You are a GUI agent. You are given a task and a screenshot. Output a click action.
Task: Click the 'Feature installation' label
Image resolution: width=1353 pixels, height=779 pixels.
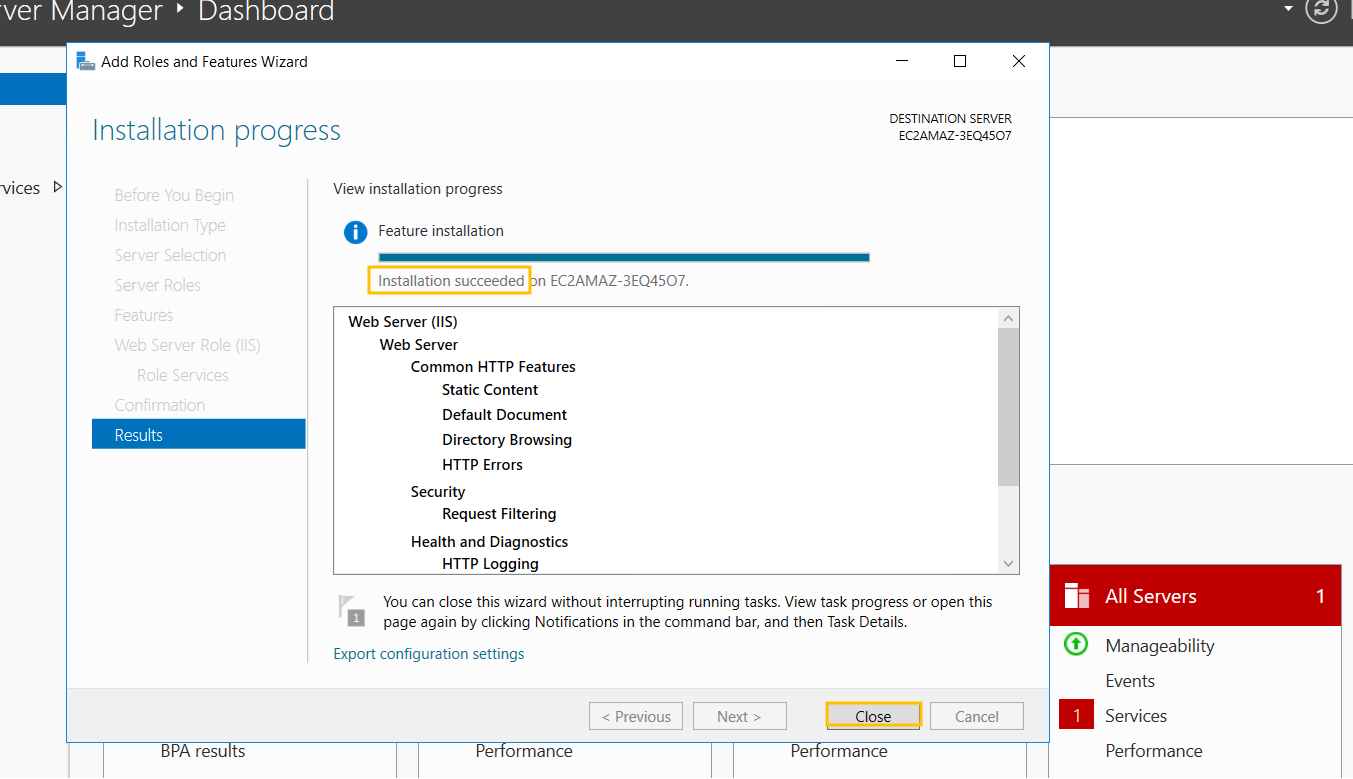point(441,231)
